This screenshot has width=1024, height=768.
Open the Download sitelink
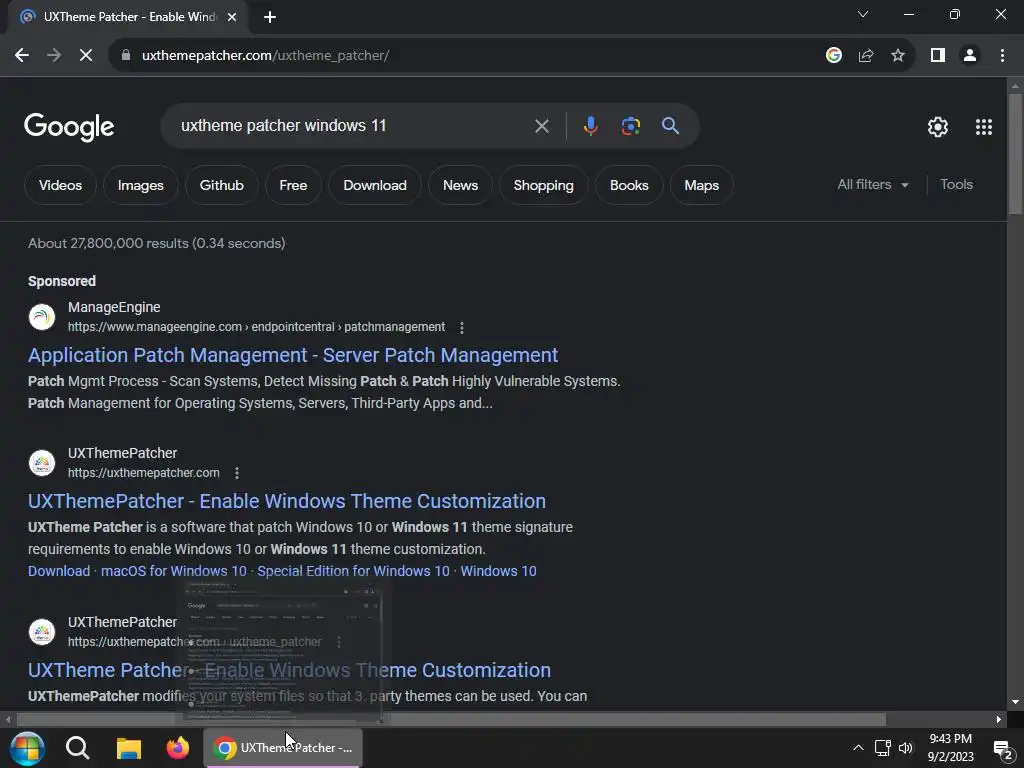[x=59, y=571]
